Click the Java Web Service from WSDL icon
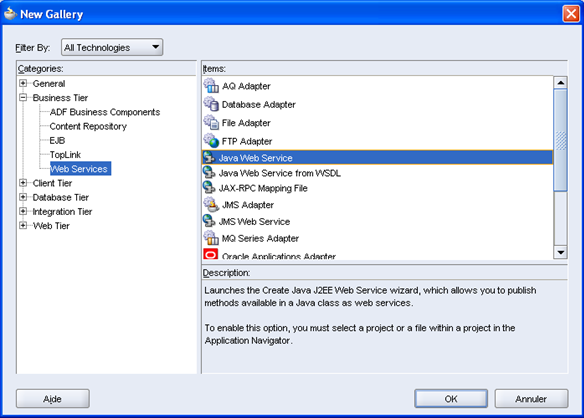This screenshot has width=584, height=418. 209,172
